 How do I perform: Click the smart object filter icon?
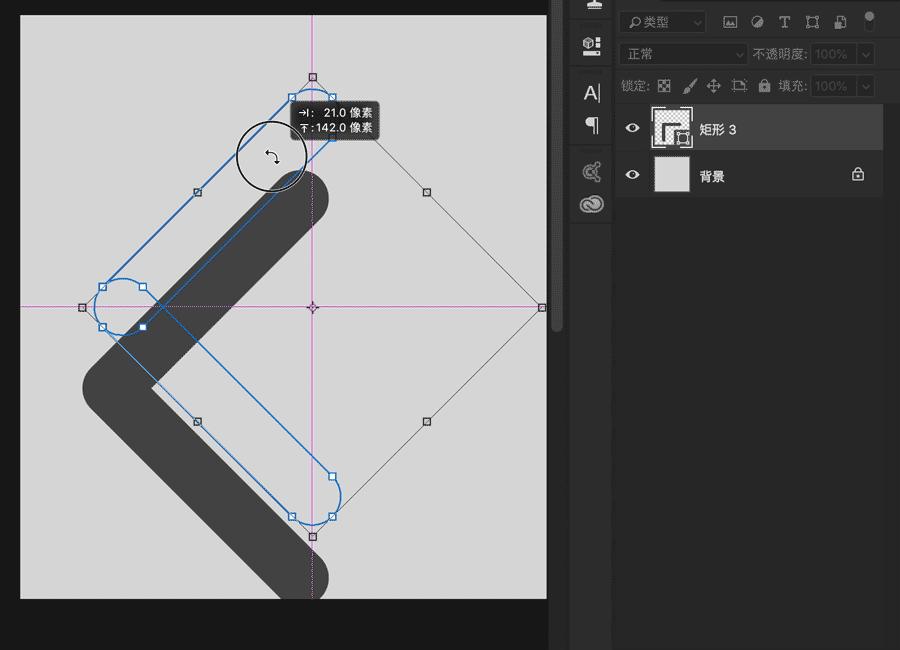coord(840,22)
